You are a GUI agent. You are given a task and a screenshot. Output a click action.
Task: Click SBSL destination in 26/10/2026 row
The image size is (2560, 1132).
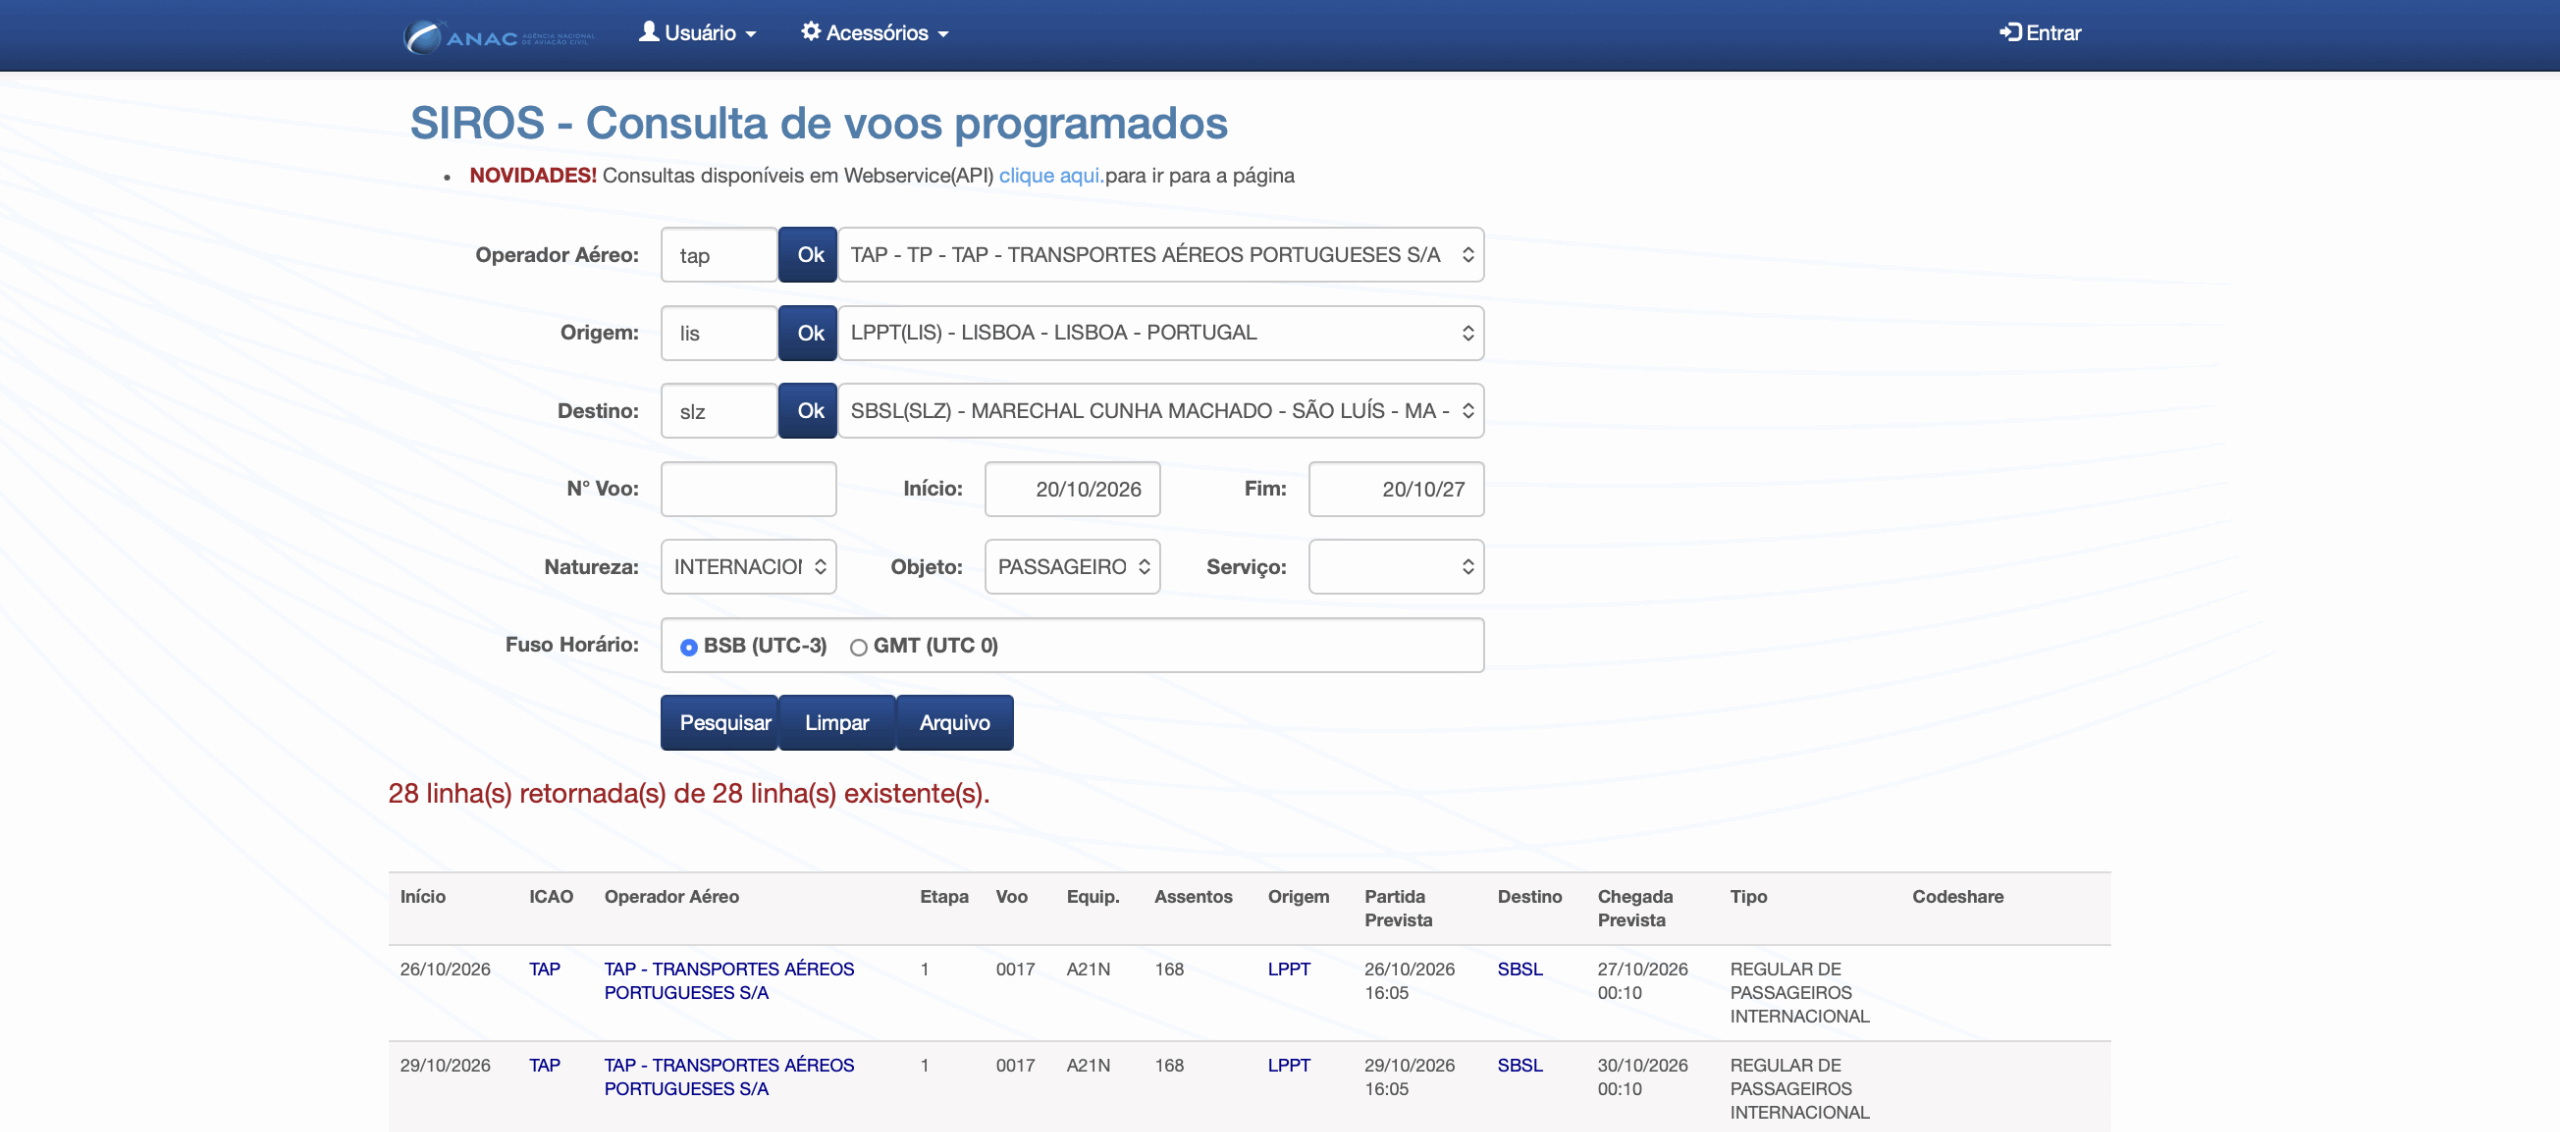[x=1520, y=969]
